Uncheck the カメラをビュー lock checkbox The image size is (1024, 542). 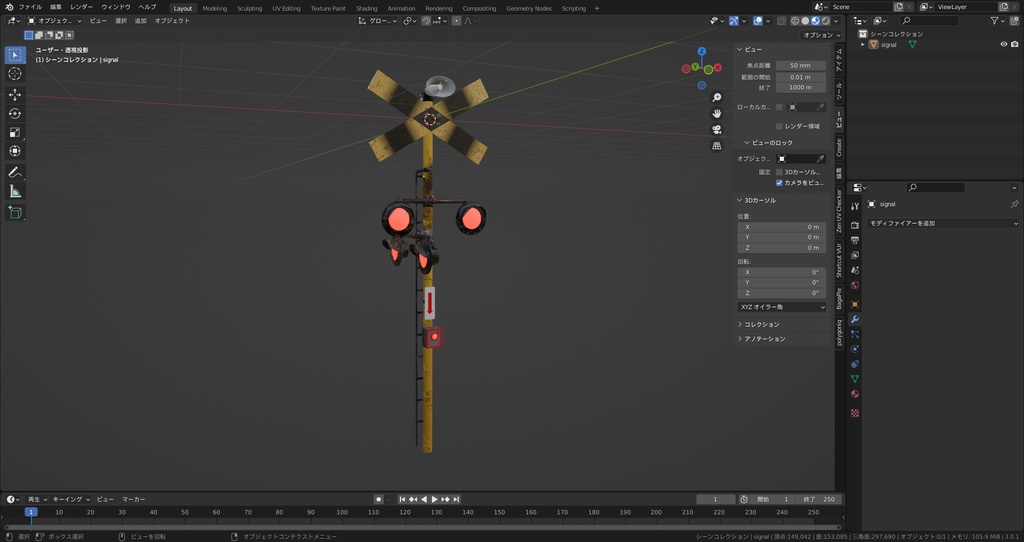[x=780, y=183]
